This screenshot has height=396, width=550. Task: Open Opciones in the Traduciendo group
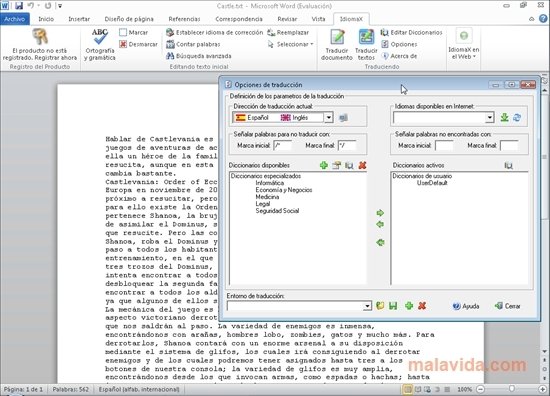pos(399,44)
